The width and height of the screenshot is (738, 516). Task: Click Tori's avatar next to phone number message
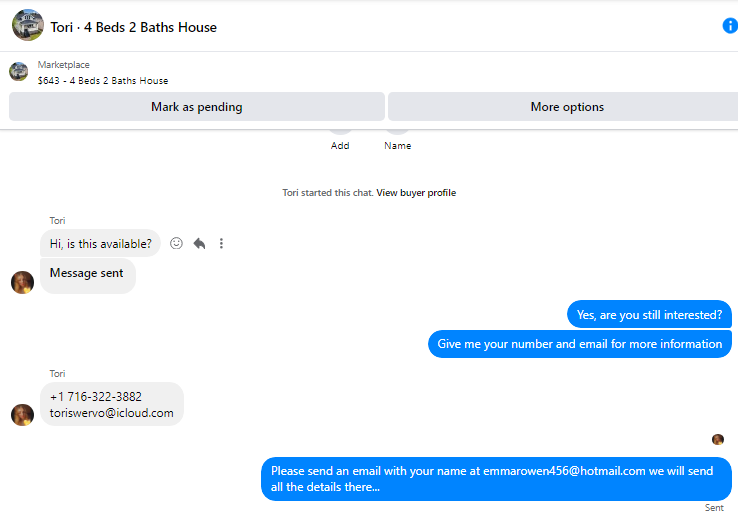tap(22, 415)
